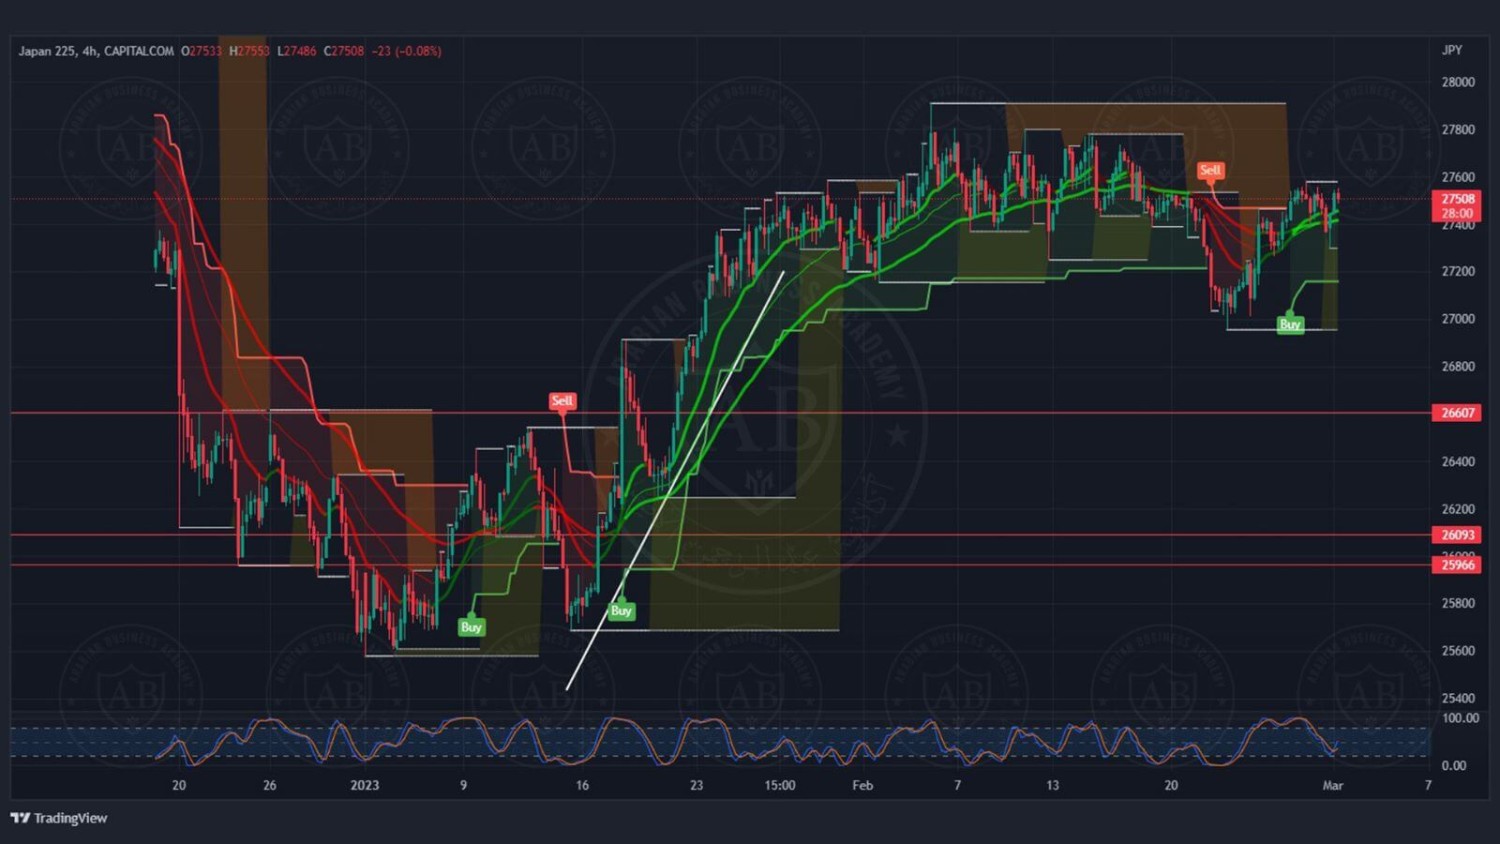The width and height of the screenshot is (1500, 844).
Task: Click the 0.00 oscillator scale value
Action: (1454, 766)
